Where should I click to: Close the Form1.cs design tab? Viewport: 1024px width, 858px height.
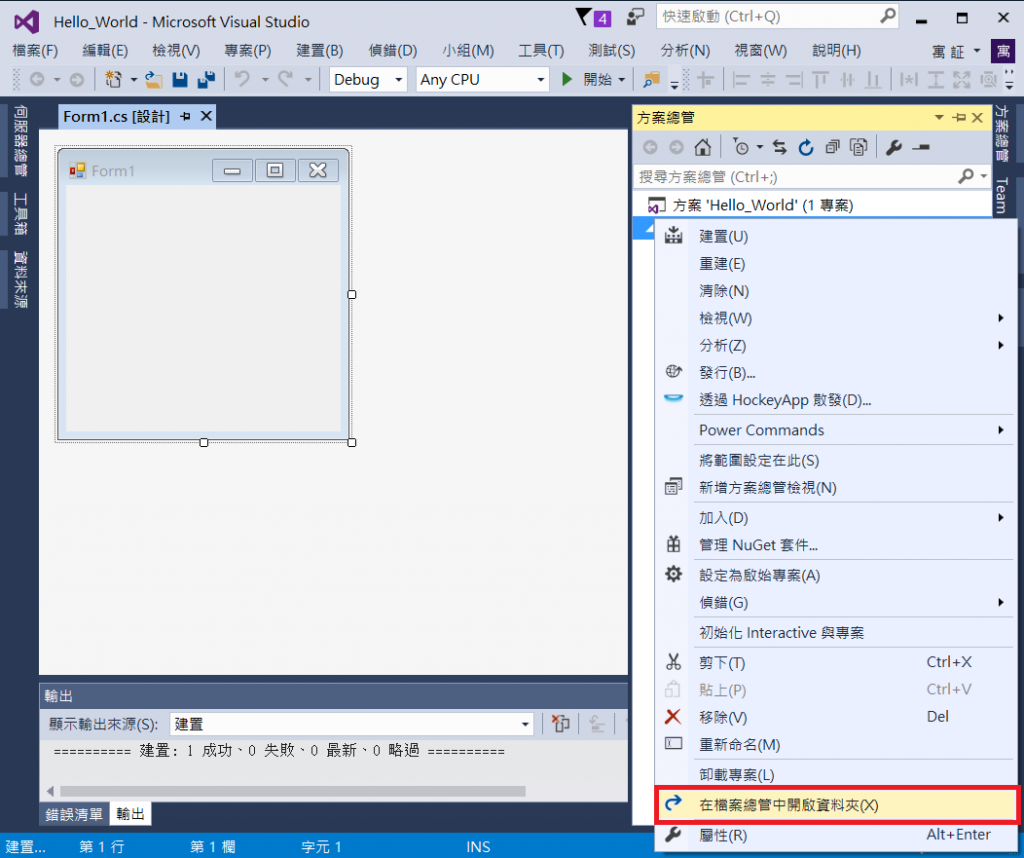206,116
